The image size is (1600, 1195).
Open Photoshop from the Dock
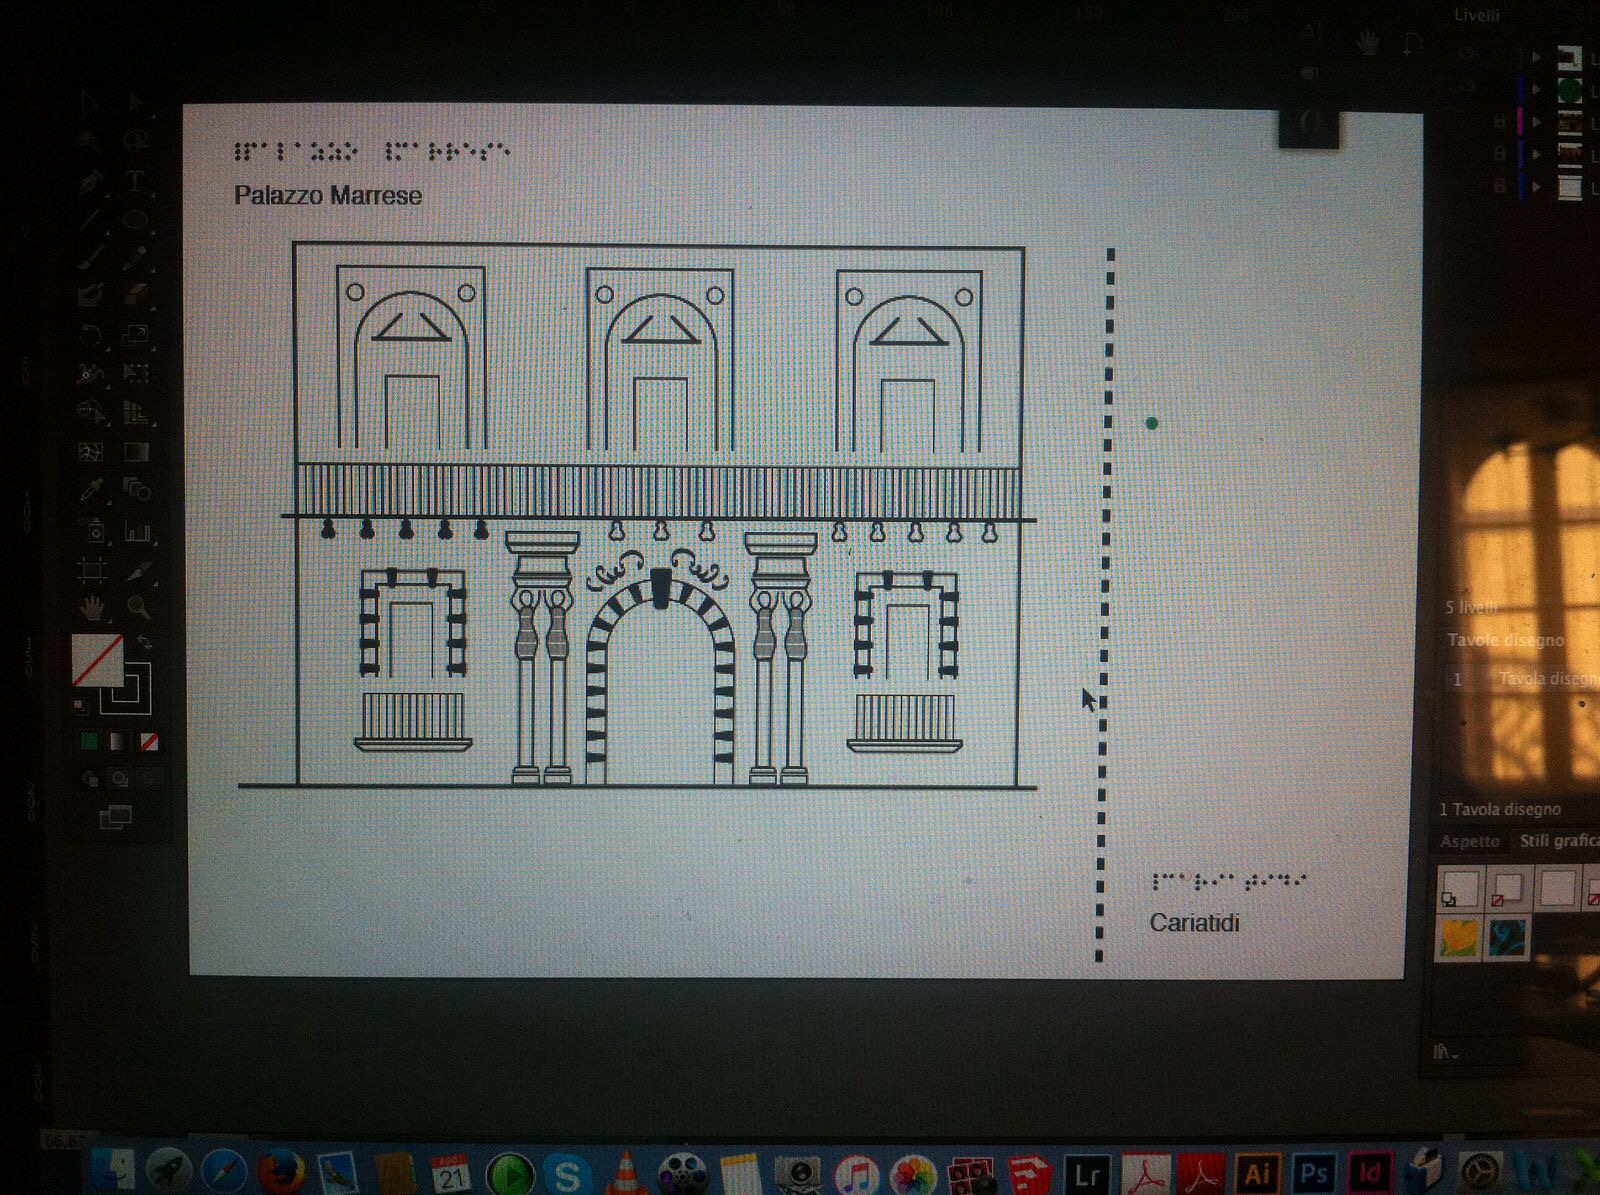pyautogui.click(x=1313, y=1172)
